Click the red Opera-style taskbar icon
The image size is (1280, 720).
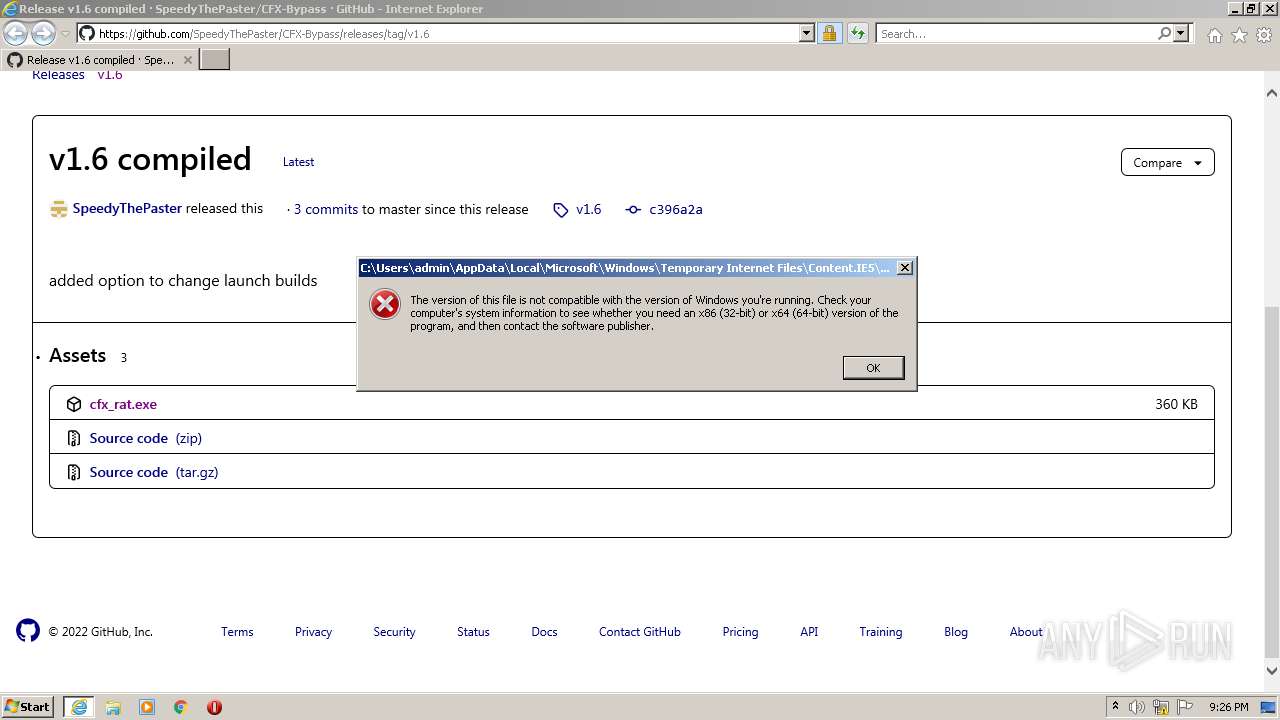tap(214, 707)
